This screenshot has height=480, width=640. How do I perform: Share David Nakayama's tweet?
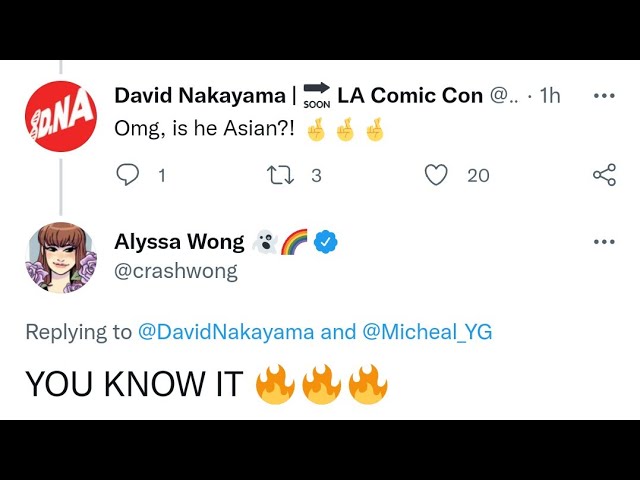604,175
